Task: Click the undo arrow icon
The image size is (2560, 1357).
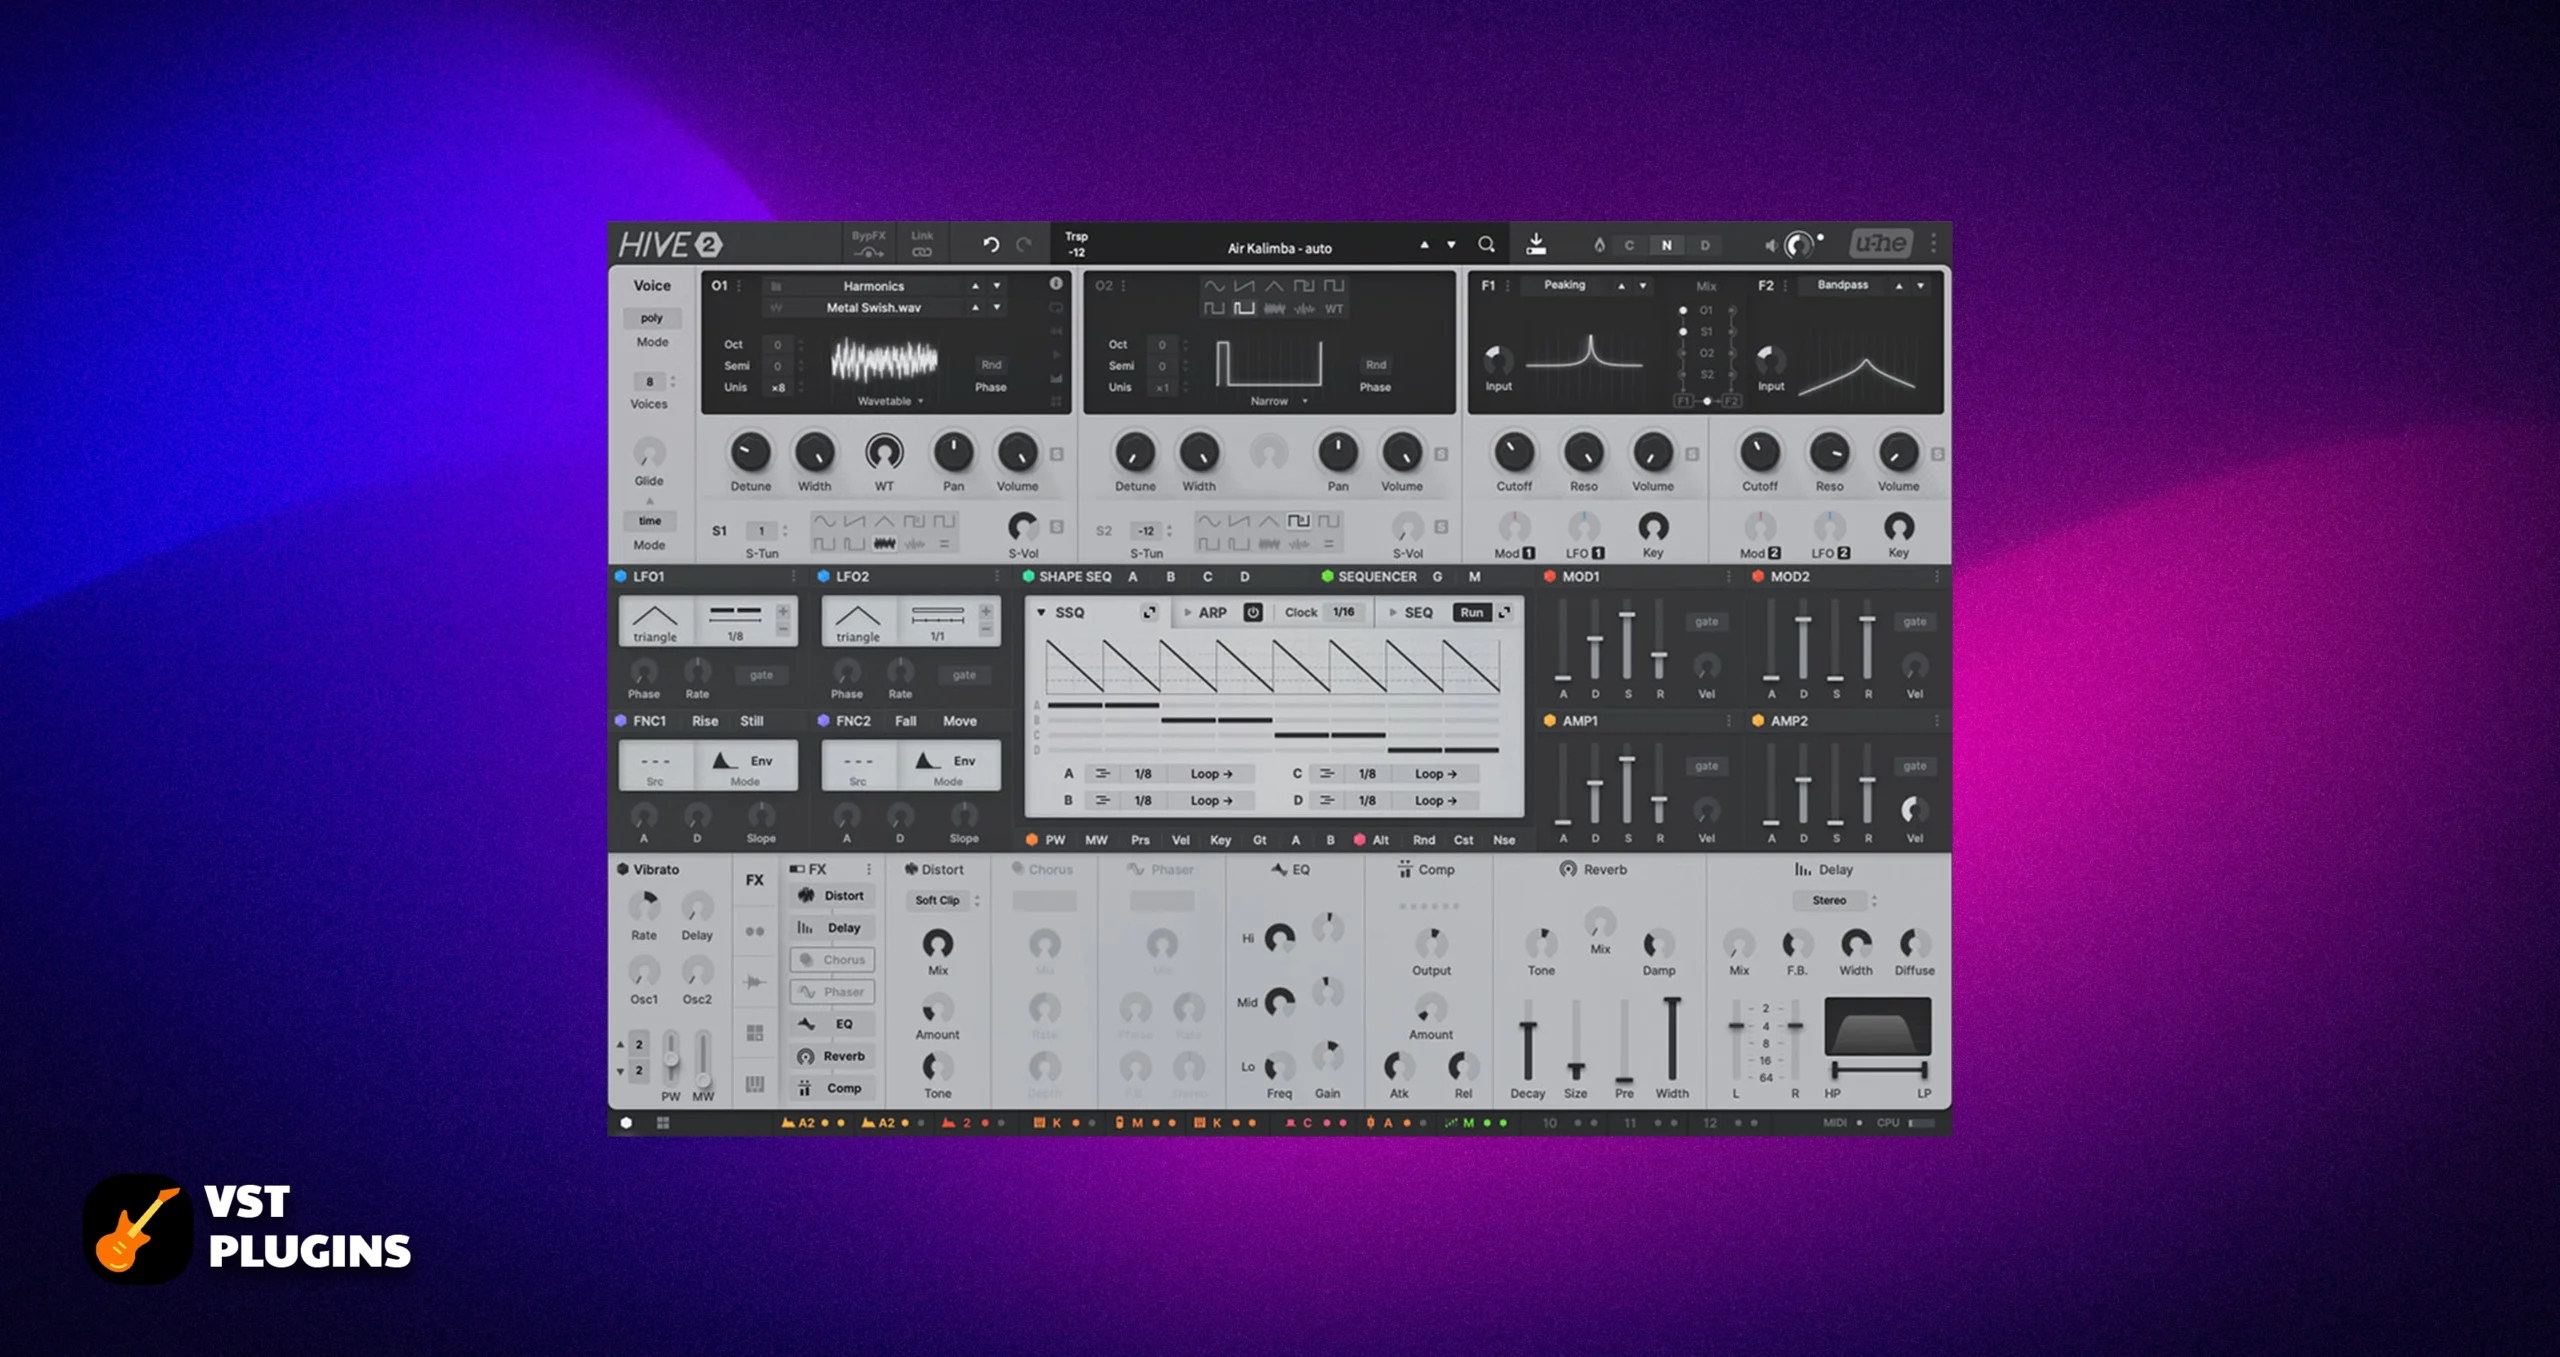Action: pyautogui.click(x=990, y=245)
